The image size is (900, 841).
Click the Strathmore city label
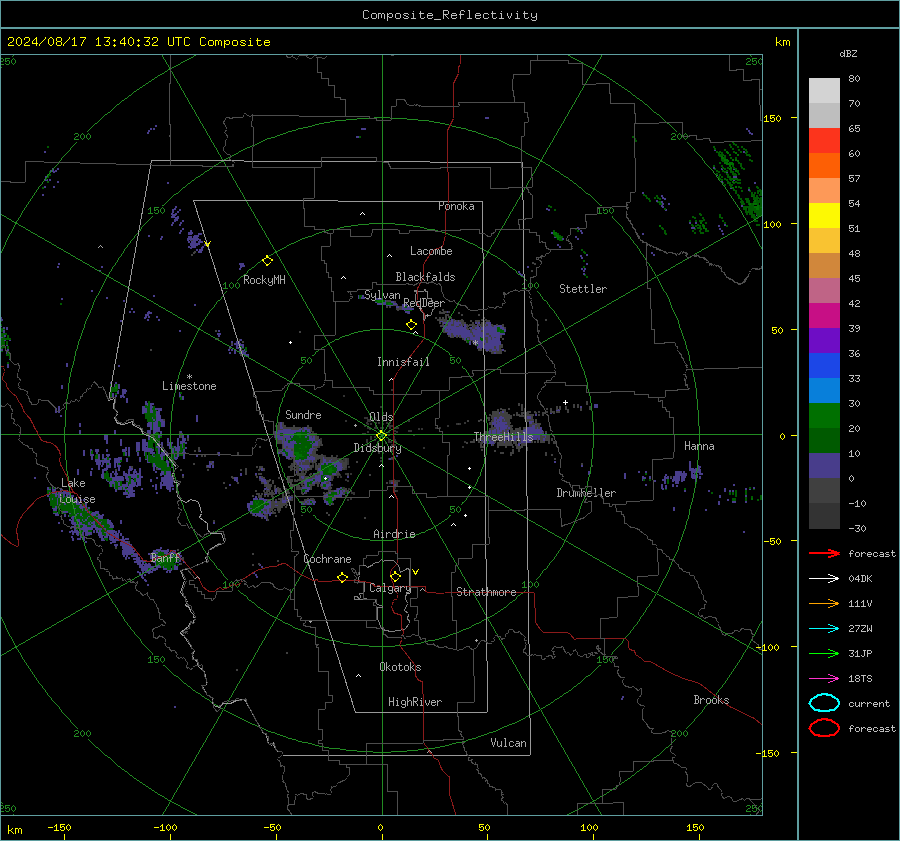pyautogui.click(x=486, y=592)
